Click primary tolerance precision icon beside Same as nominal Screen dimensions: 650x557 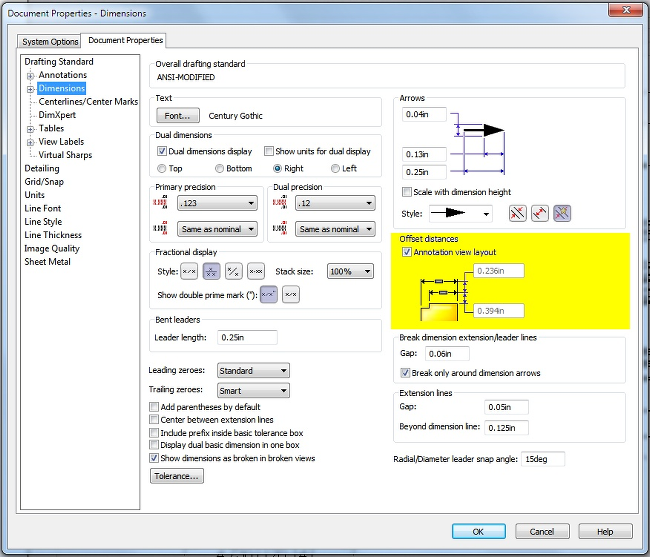[161, 228]
